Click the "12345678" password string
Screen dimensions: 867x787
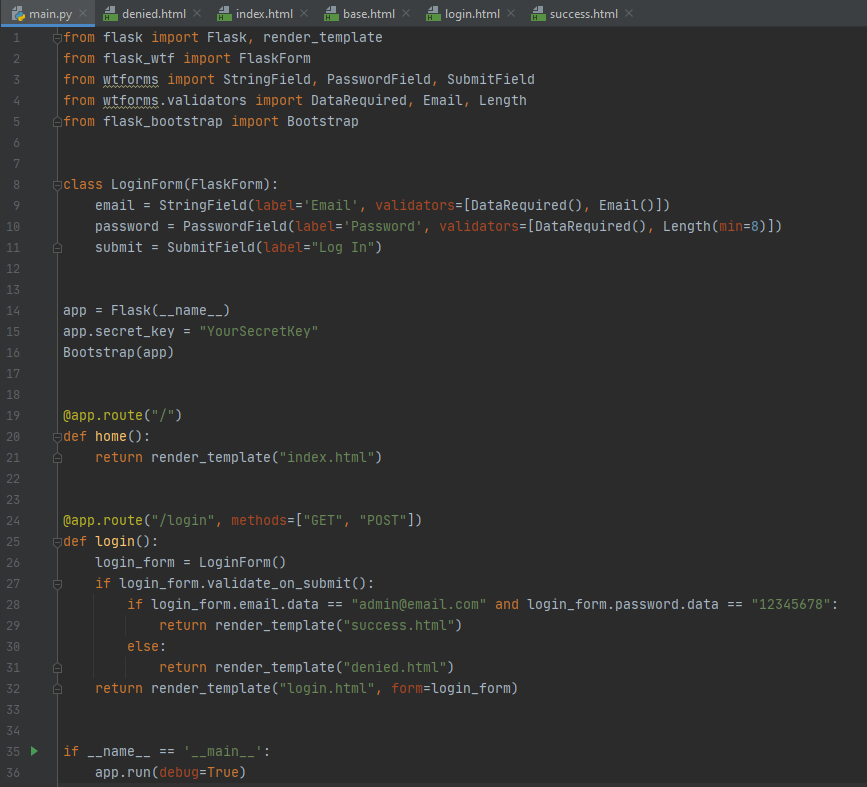pos(791,604)
